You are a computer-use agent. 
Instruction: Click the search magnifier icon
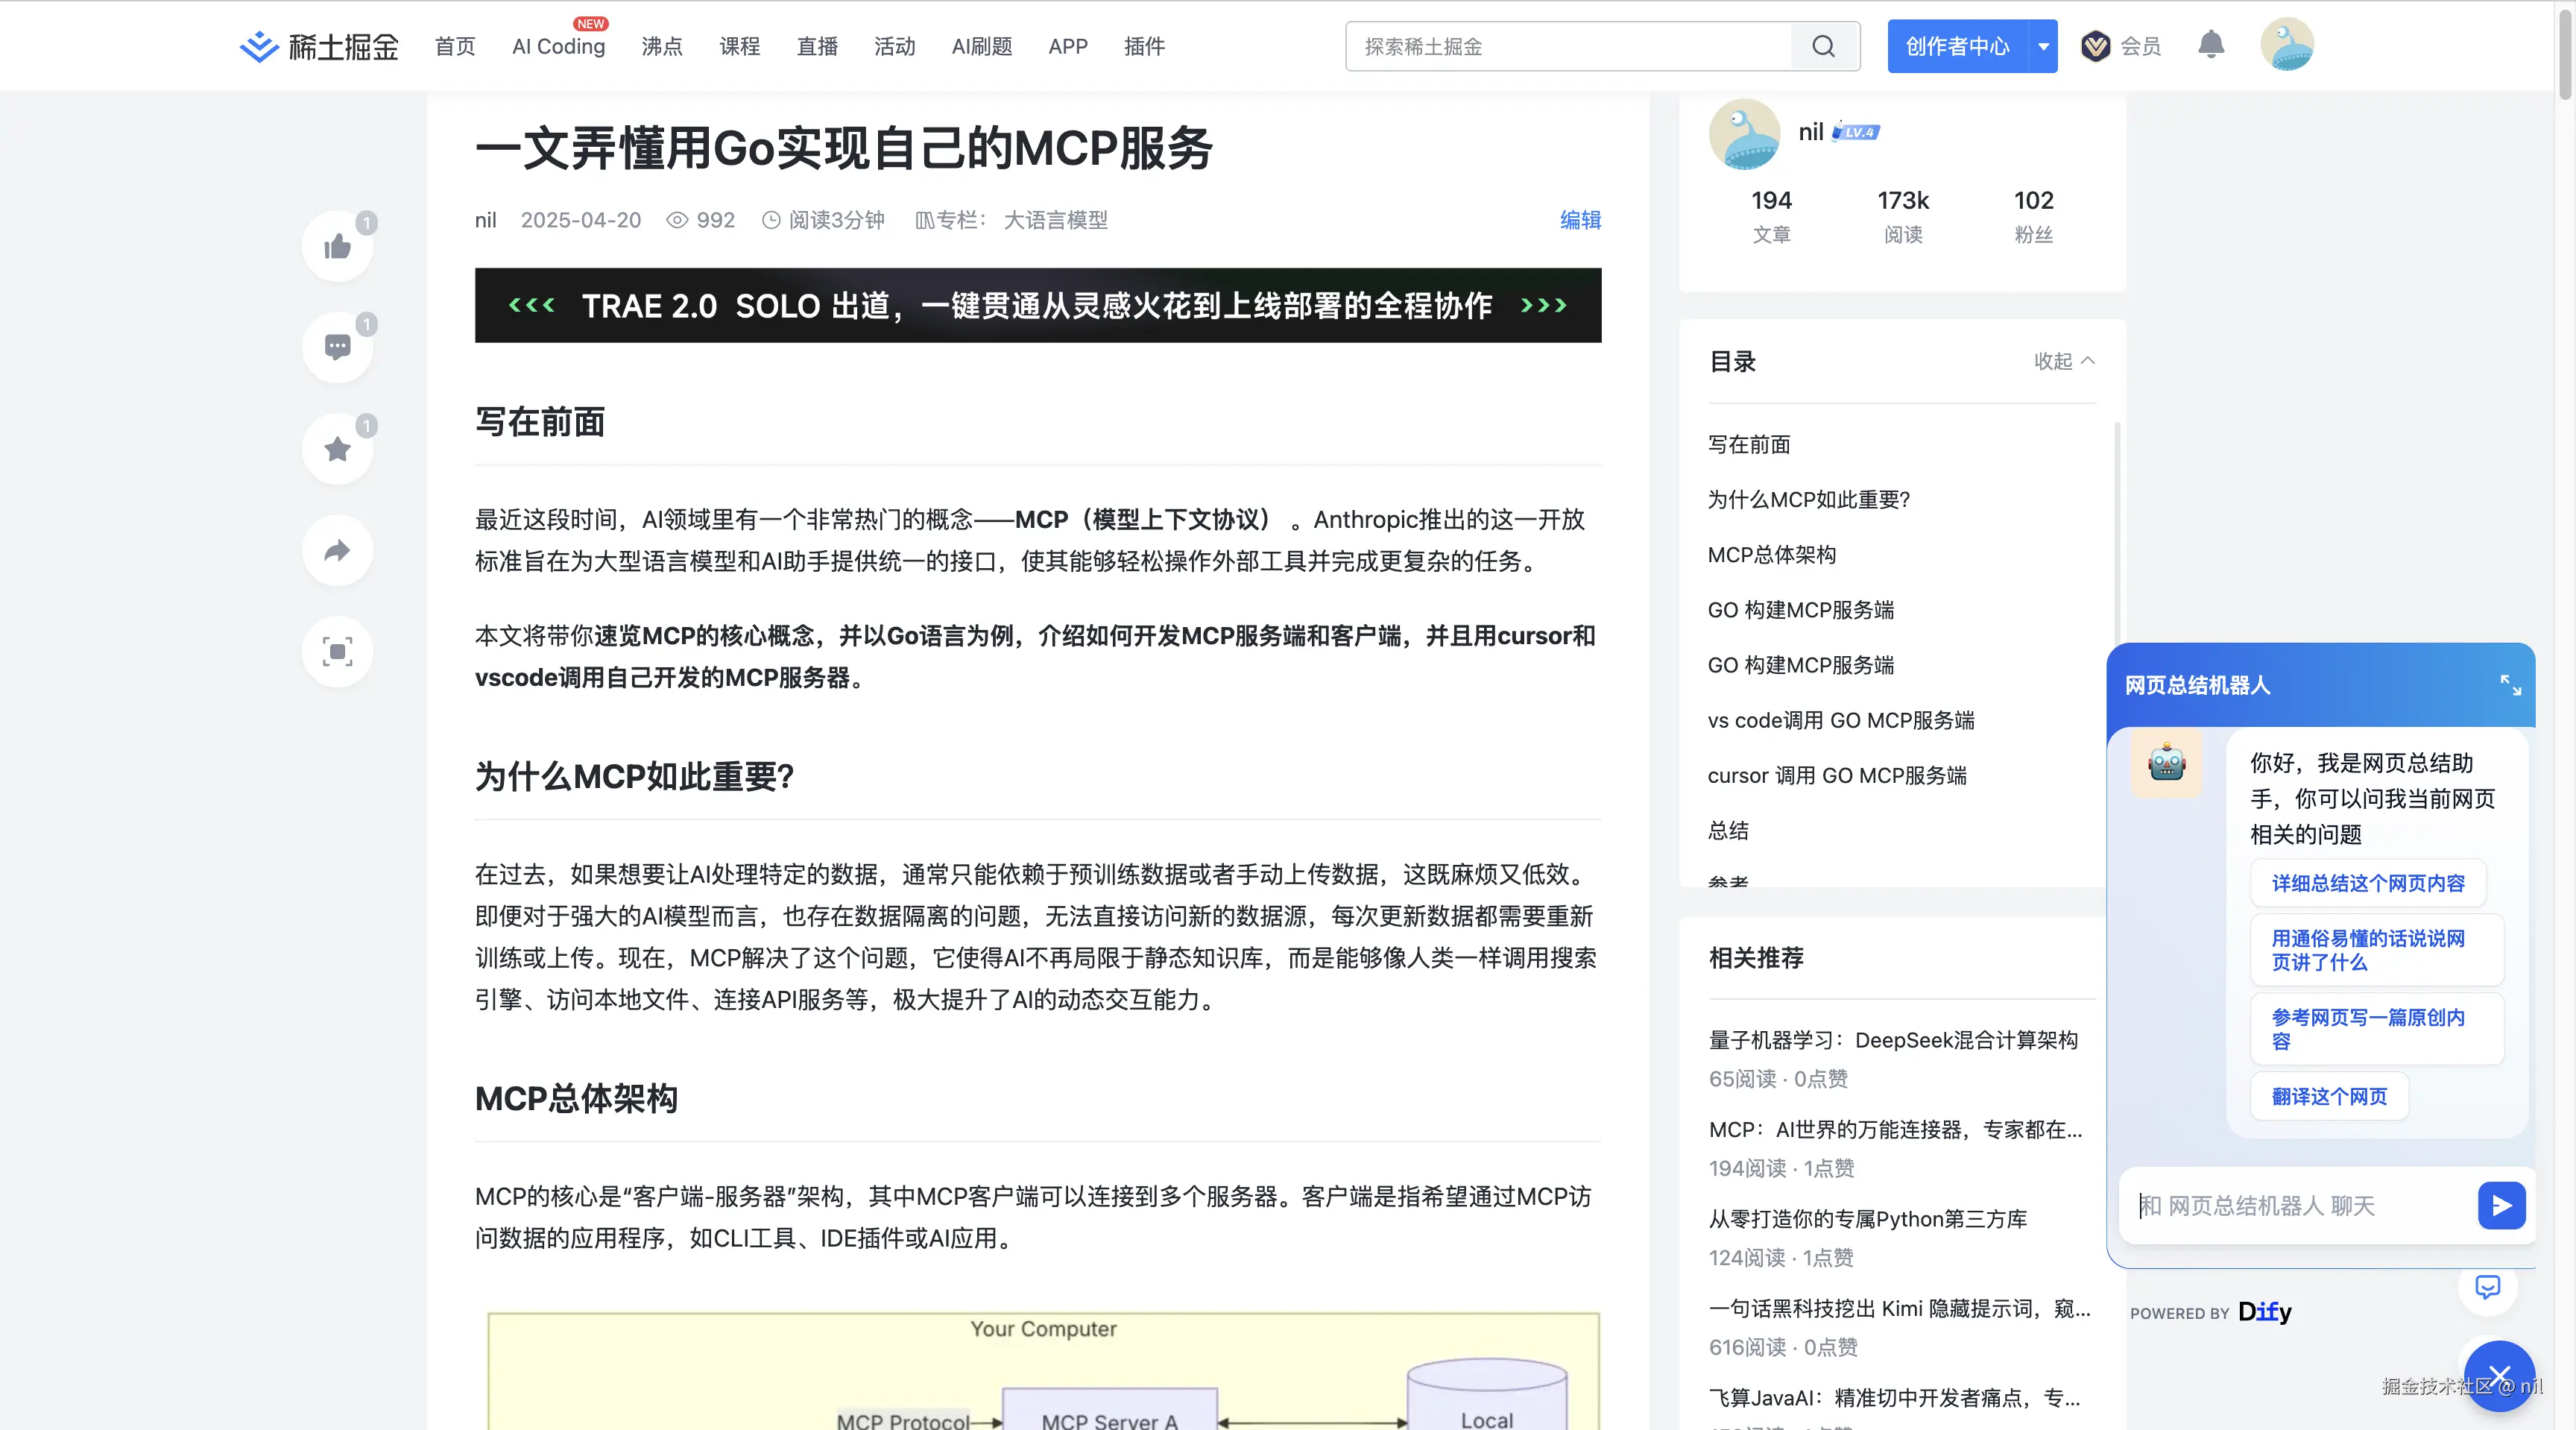[1823, 46]
